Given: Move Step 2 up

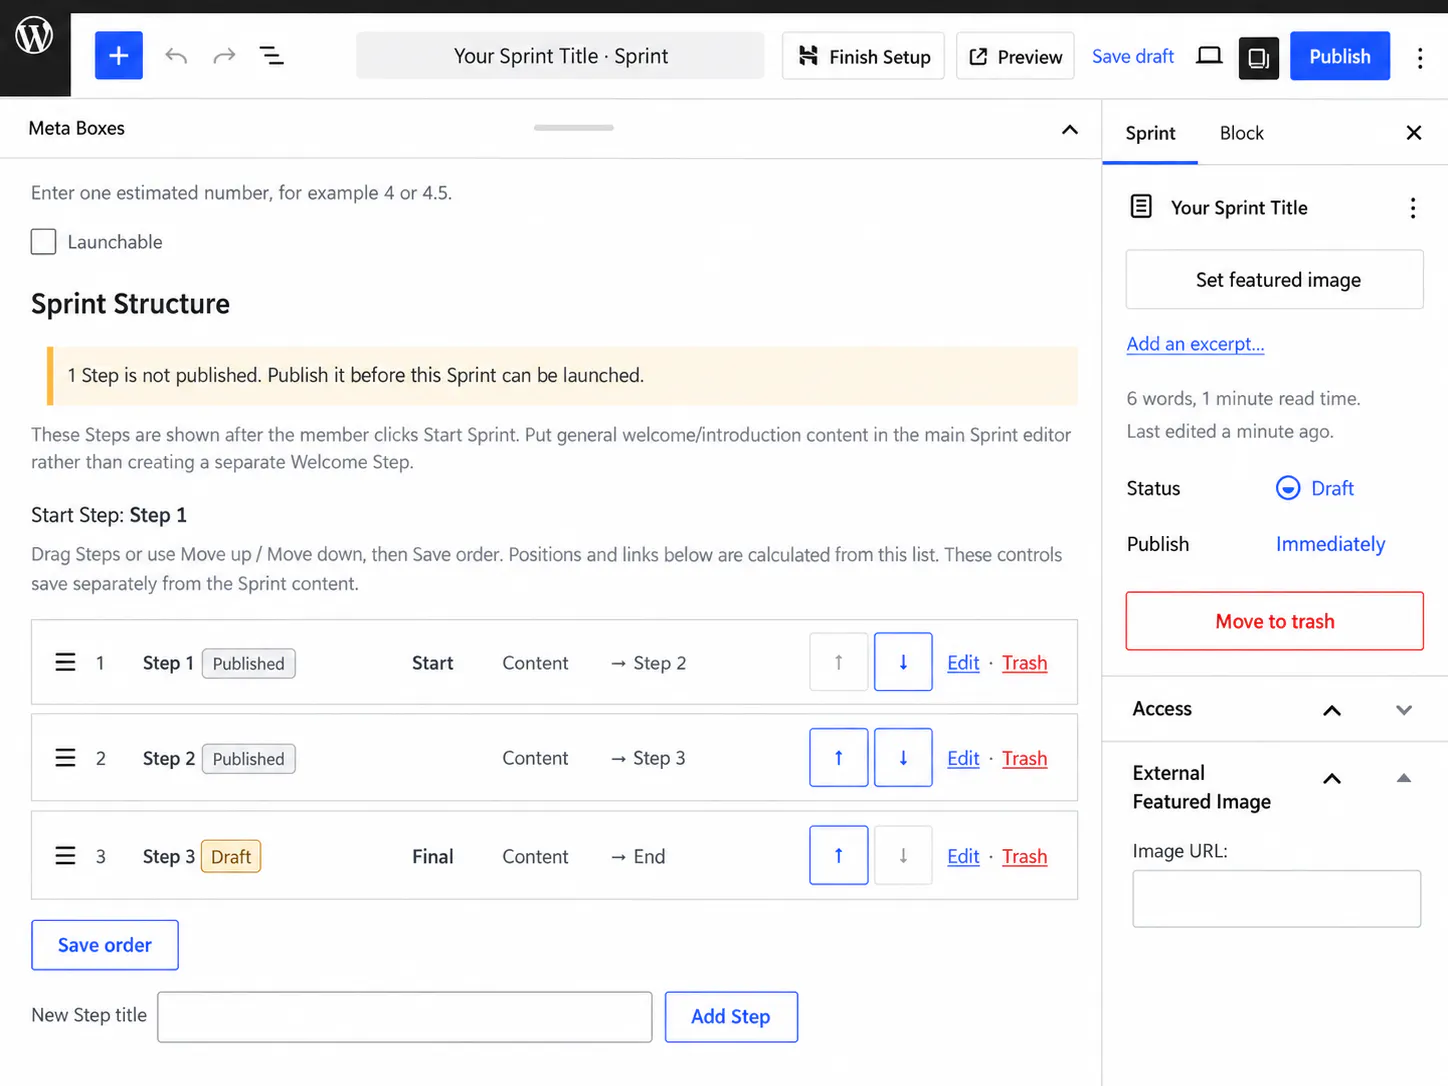Looking at the screenshot, I should click(839, 758).
